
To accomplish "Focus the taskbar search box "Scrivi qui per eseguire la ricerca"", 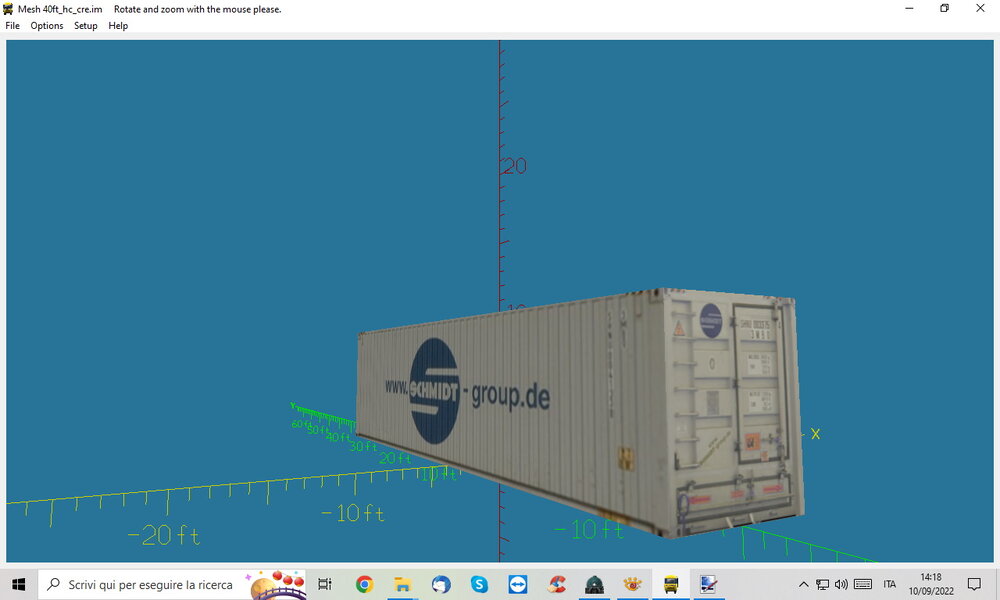I will pyautogui.click(x=172, y=584).
